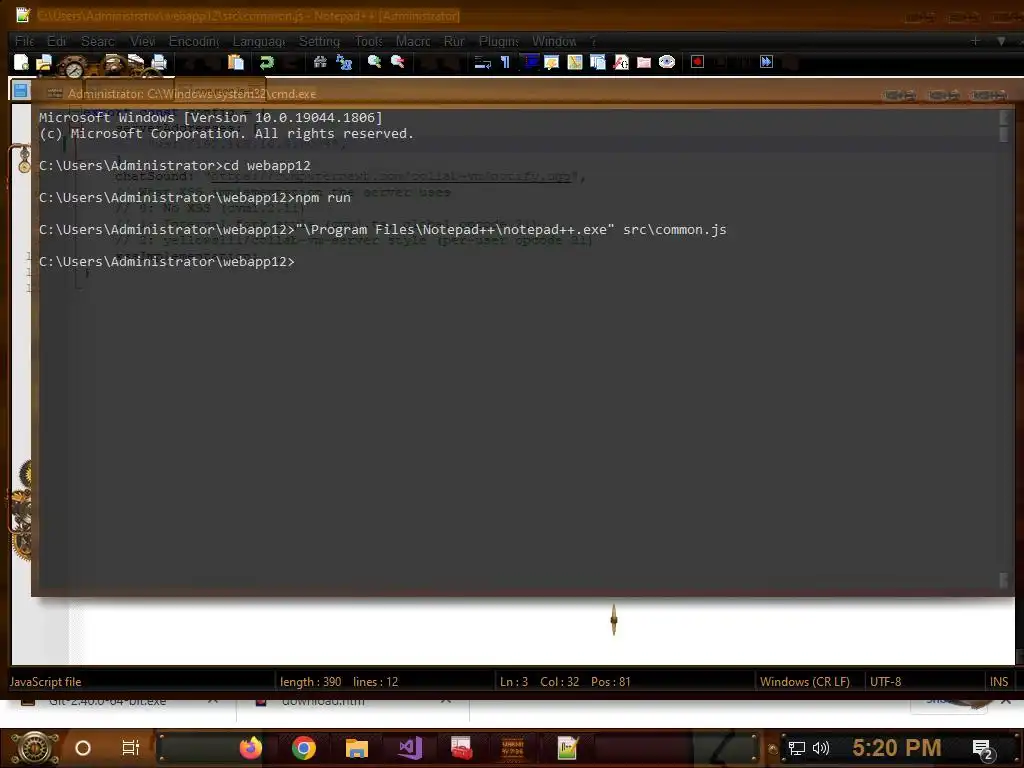Click the Notepad++ taskbar icon
This screenshot has height=768, width=1024.
[568, 748]
